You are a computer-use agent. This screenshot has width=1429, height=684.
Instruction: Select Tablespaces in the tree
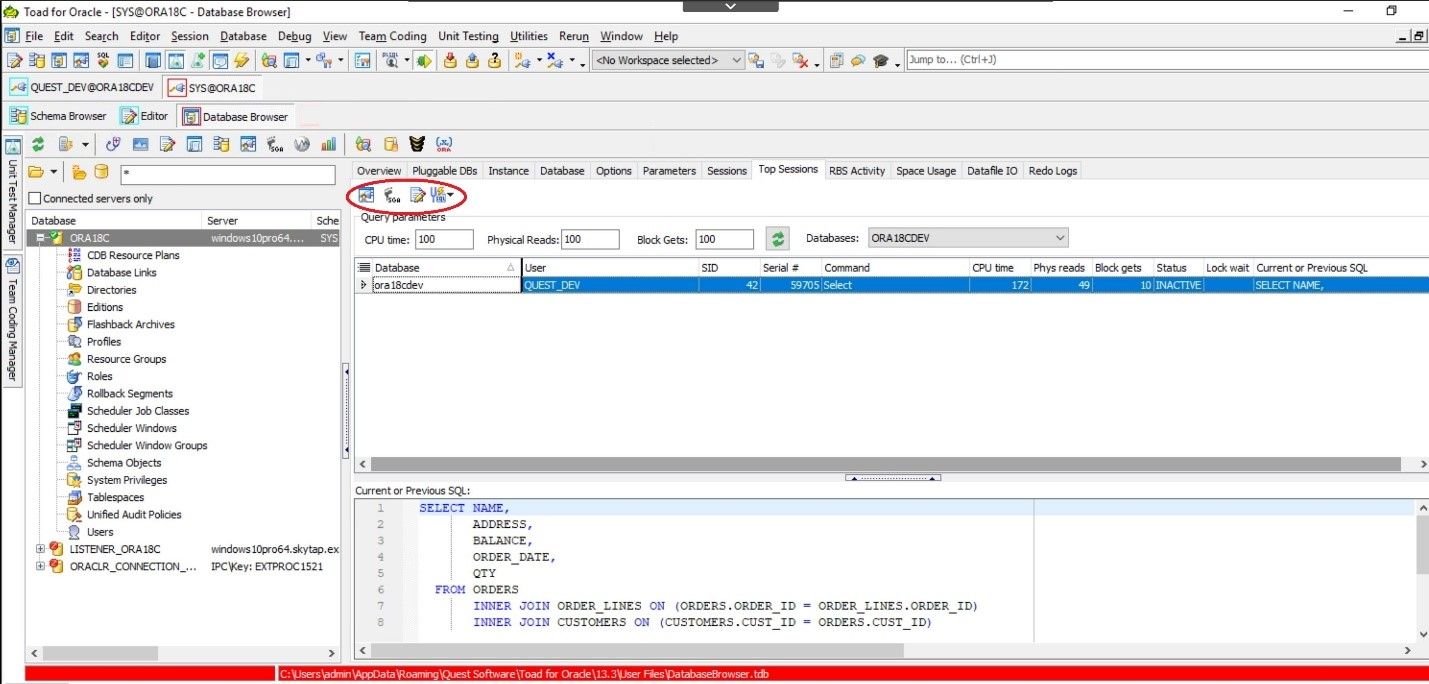point(115,497)
